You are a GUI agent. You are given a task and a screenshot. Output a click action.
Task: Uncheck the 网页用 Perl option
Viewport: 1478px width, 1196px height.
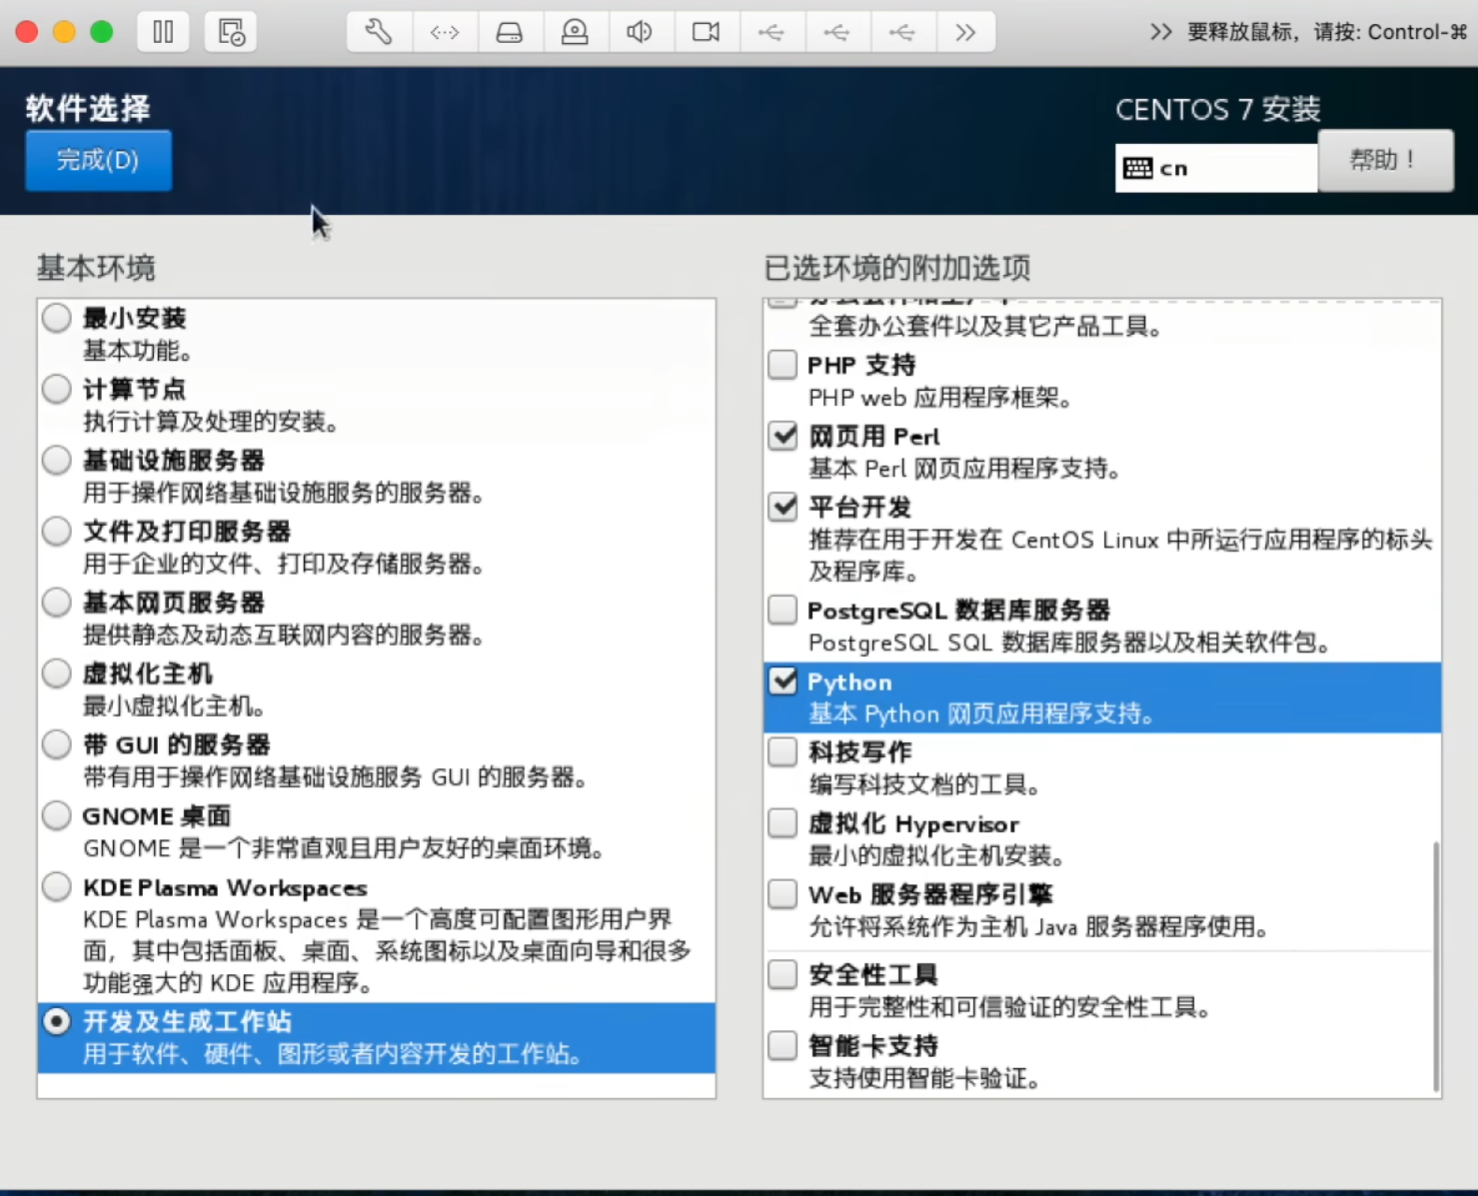[782, 435]
